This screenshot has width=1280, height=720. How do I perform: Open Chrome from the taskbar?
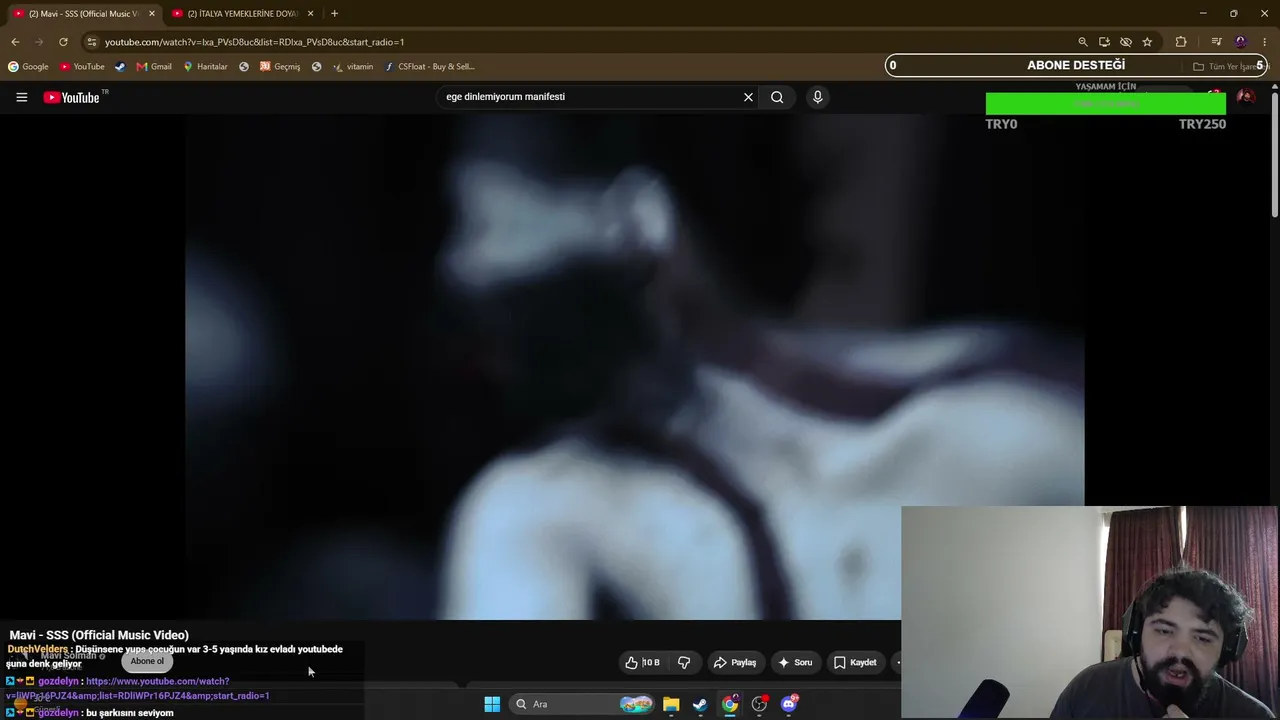pos(730,704)
